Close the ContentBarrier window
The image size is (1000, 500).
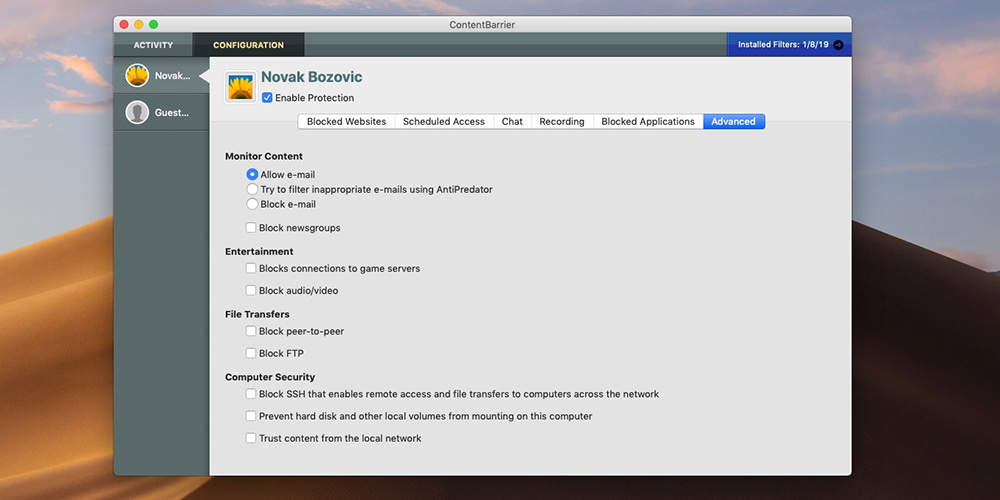coord(124,24)
